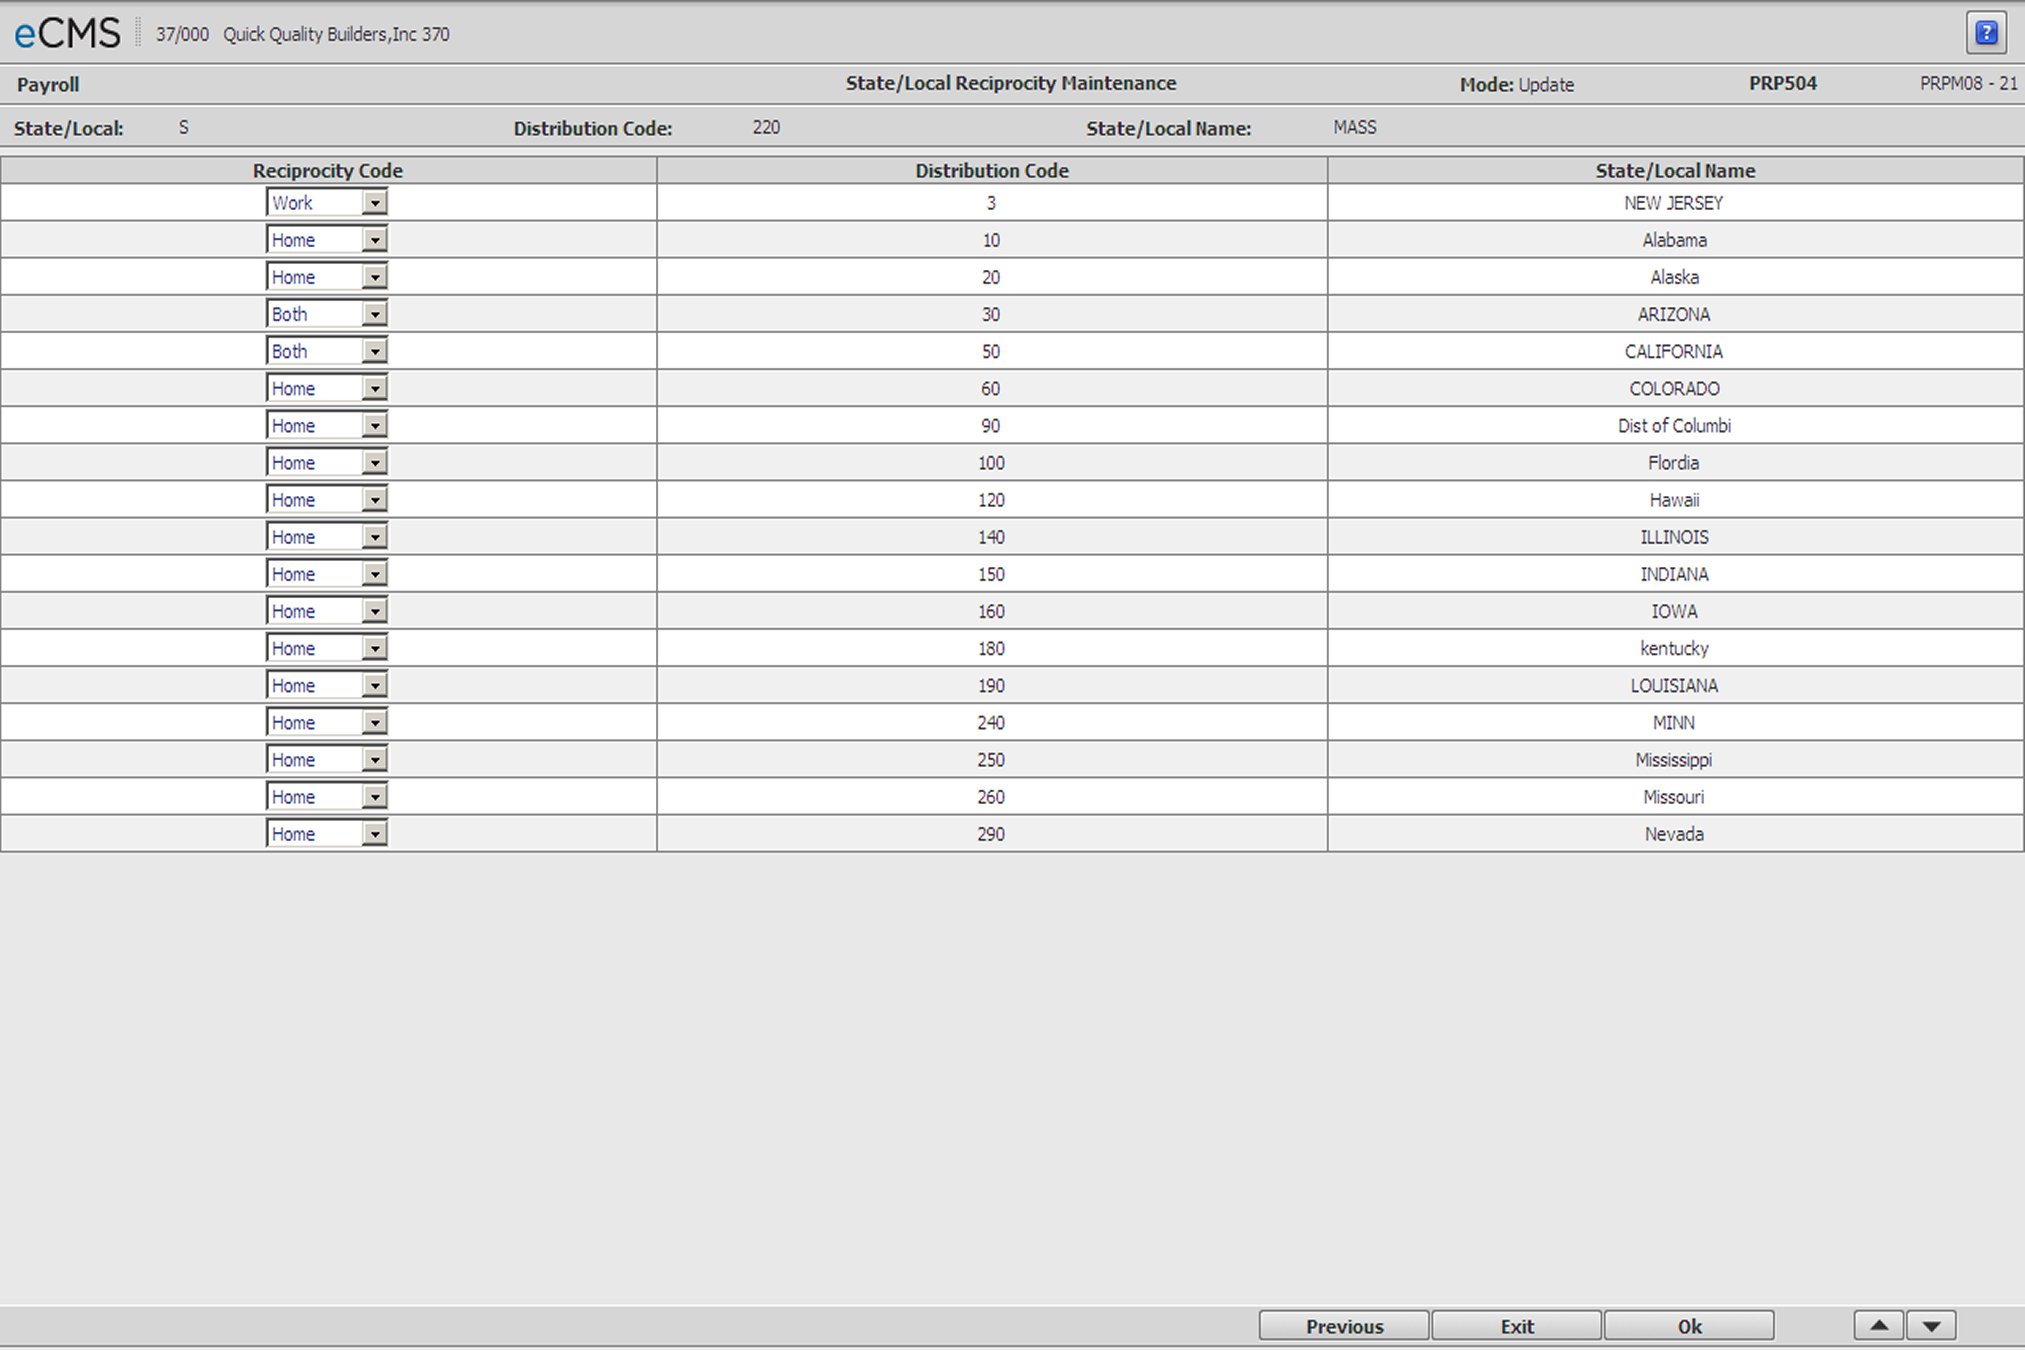
Task: Open the New Jersey reciprocity code dropdown
Action: click(375, 203)
